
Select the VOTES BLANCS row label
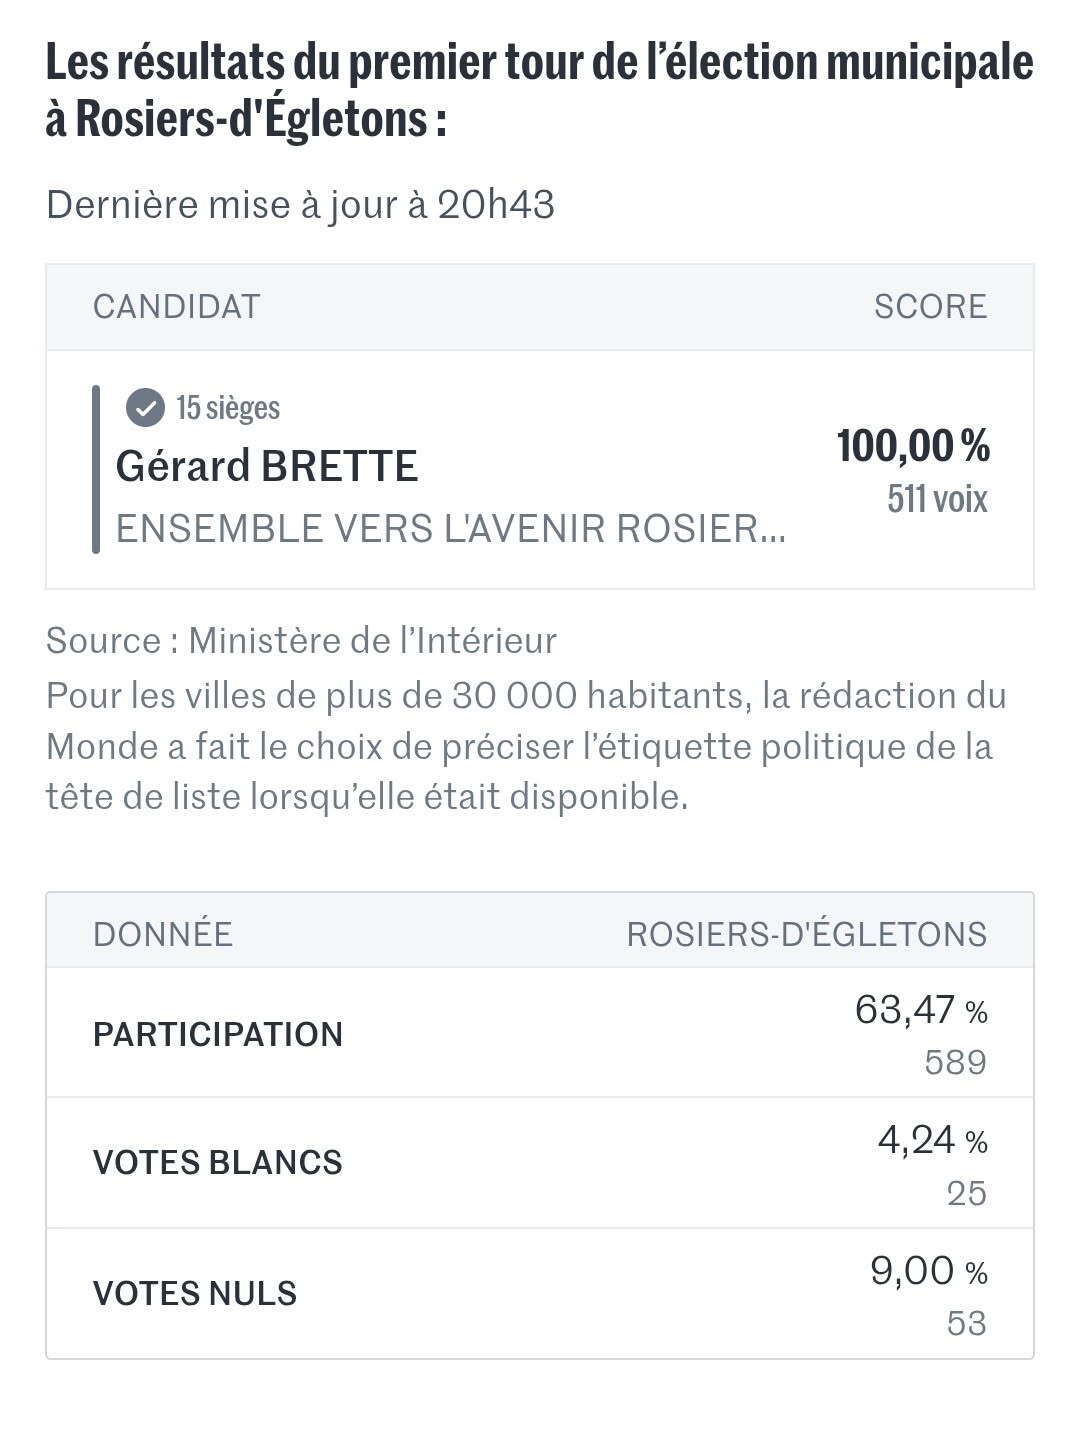coord(218,1162)
